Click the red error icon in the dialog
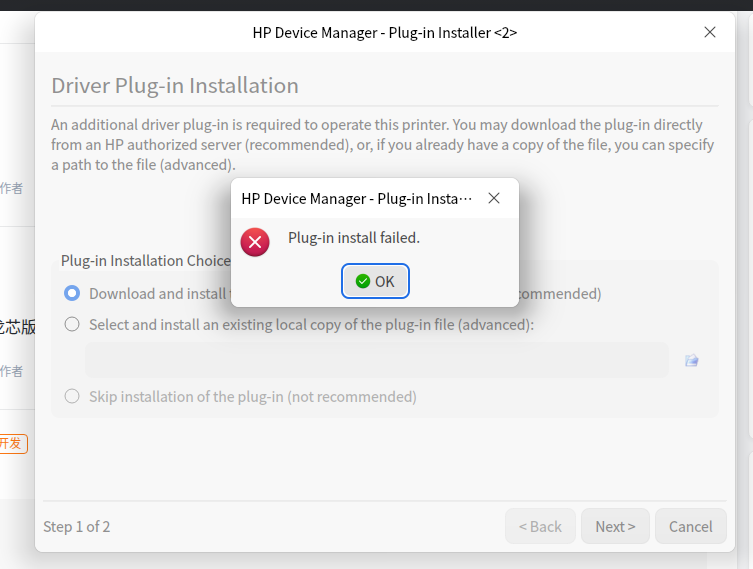 [x=255, y=242]
